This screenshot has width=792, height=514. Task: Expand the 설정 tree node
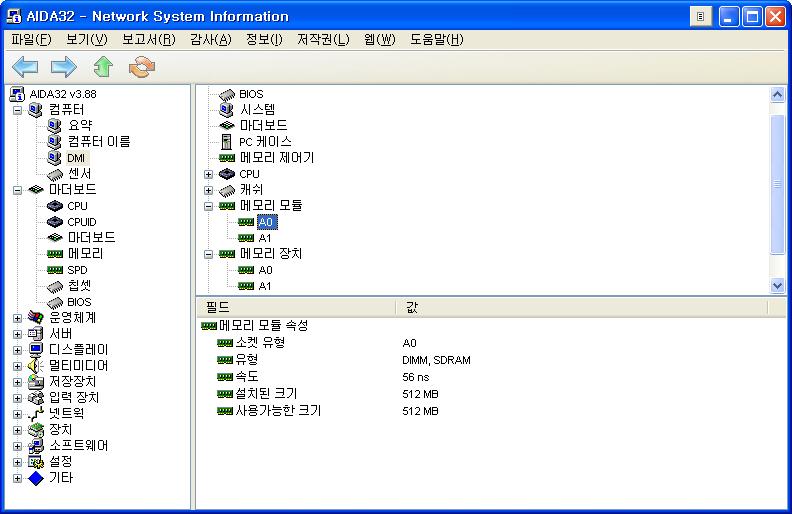point(18,462)
